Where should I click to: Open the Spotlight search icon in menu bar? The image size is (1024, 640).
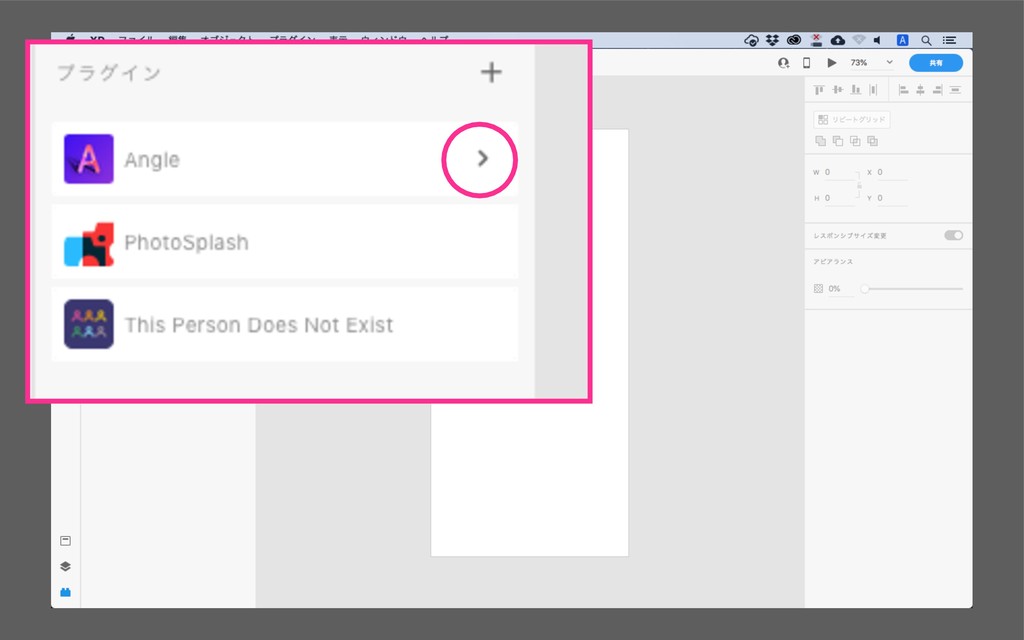[x=926, y=40]
